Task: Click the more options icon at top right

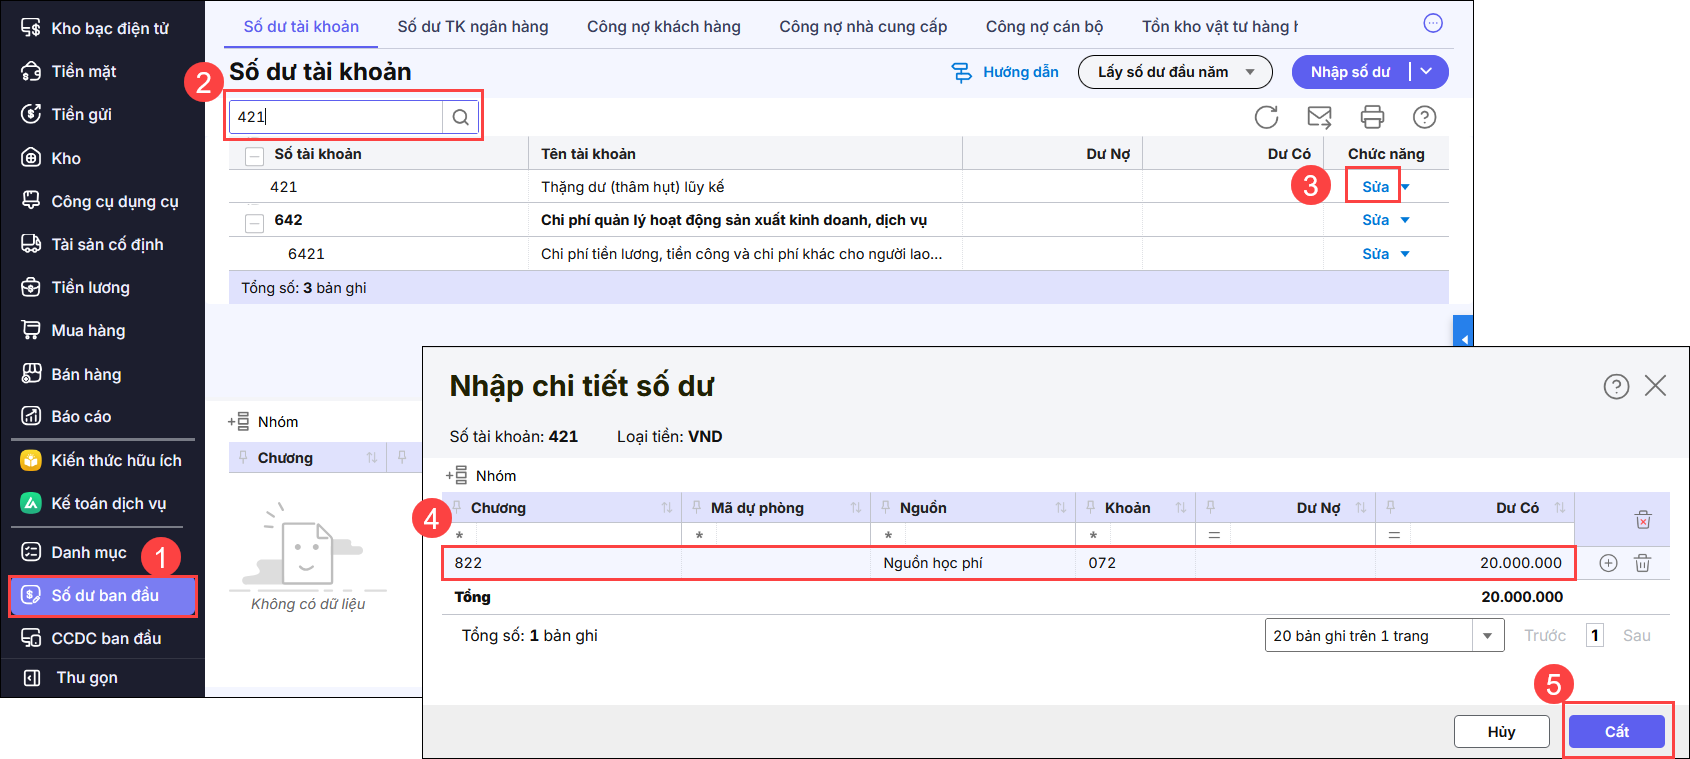Action: [x=1433, y=23]
